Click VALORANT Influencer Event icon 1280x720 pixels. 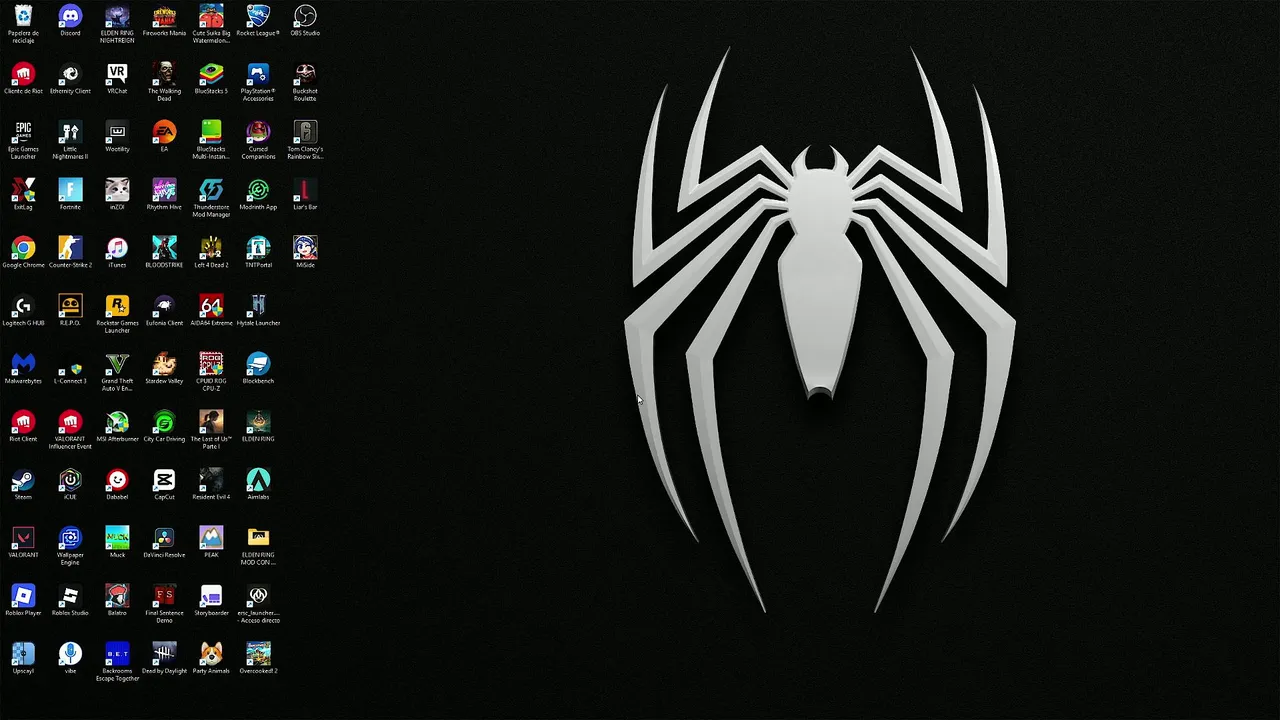[70, 423]
